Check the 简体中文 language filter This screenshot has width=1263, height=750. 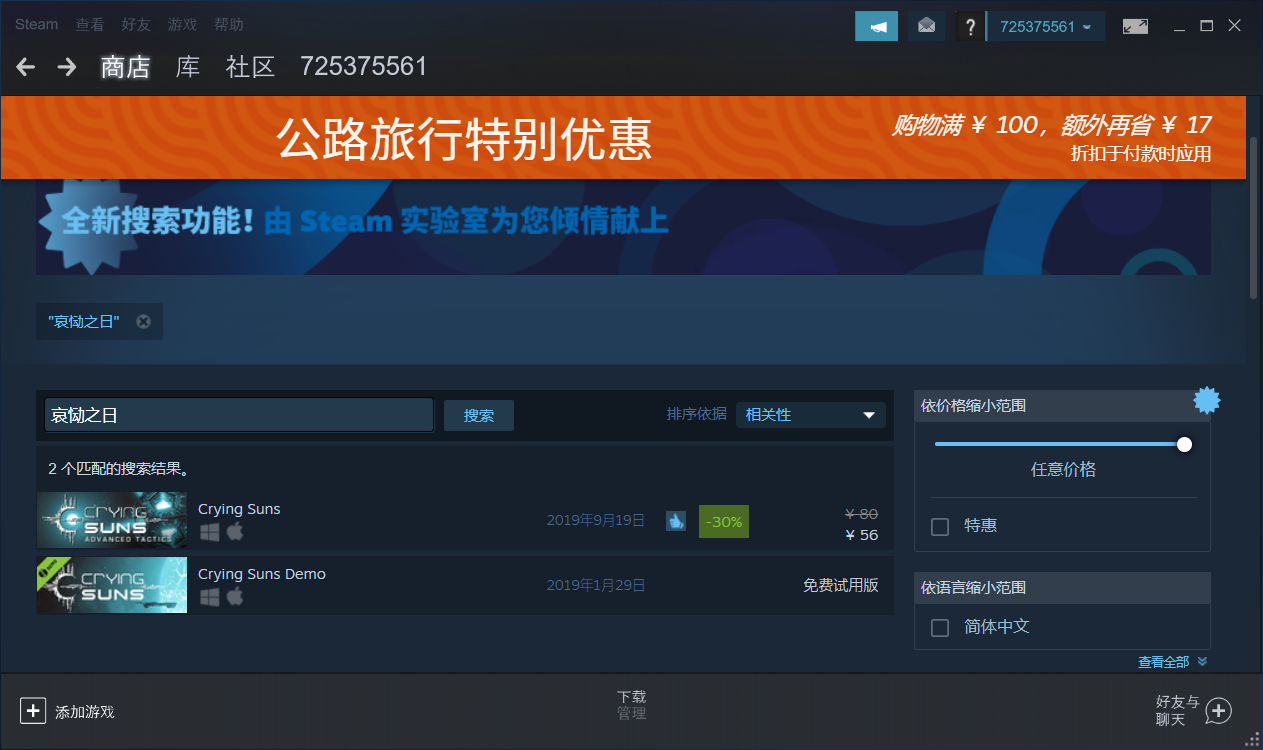point(940,628)
